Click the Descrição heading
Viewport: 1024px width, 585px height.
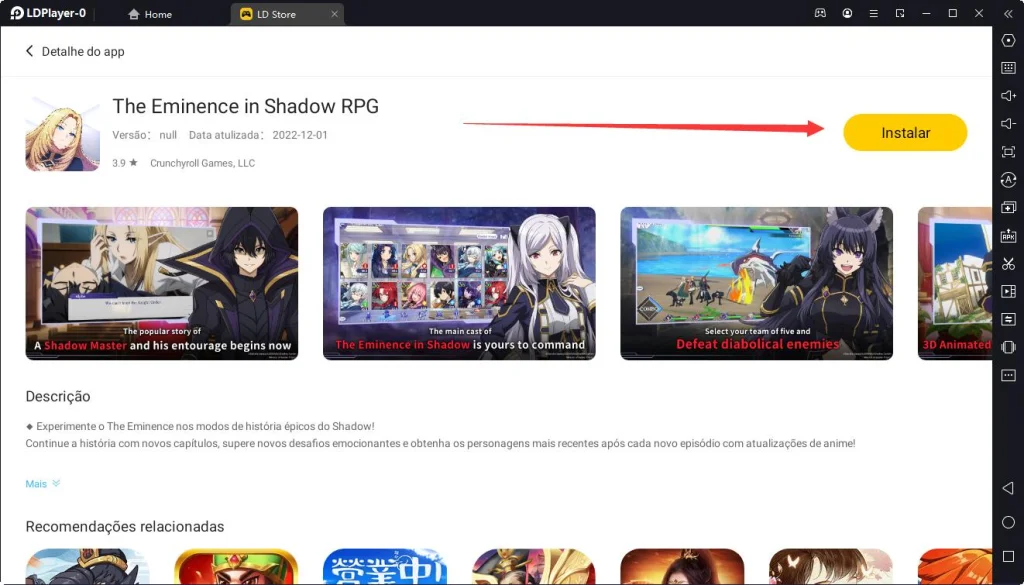tap(58, 396)
